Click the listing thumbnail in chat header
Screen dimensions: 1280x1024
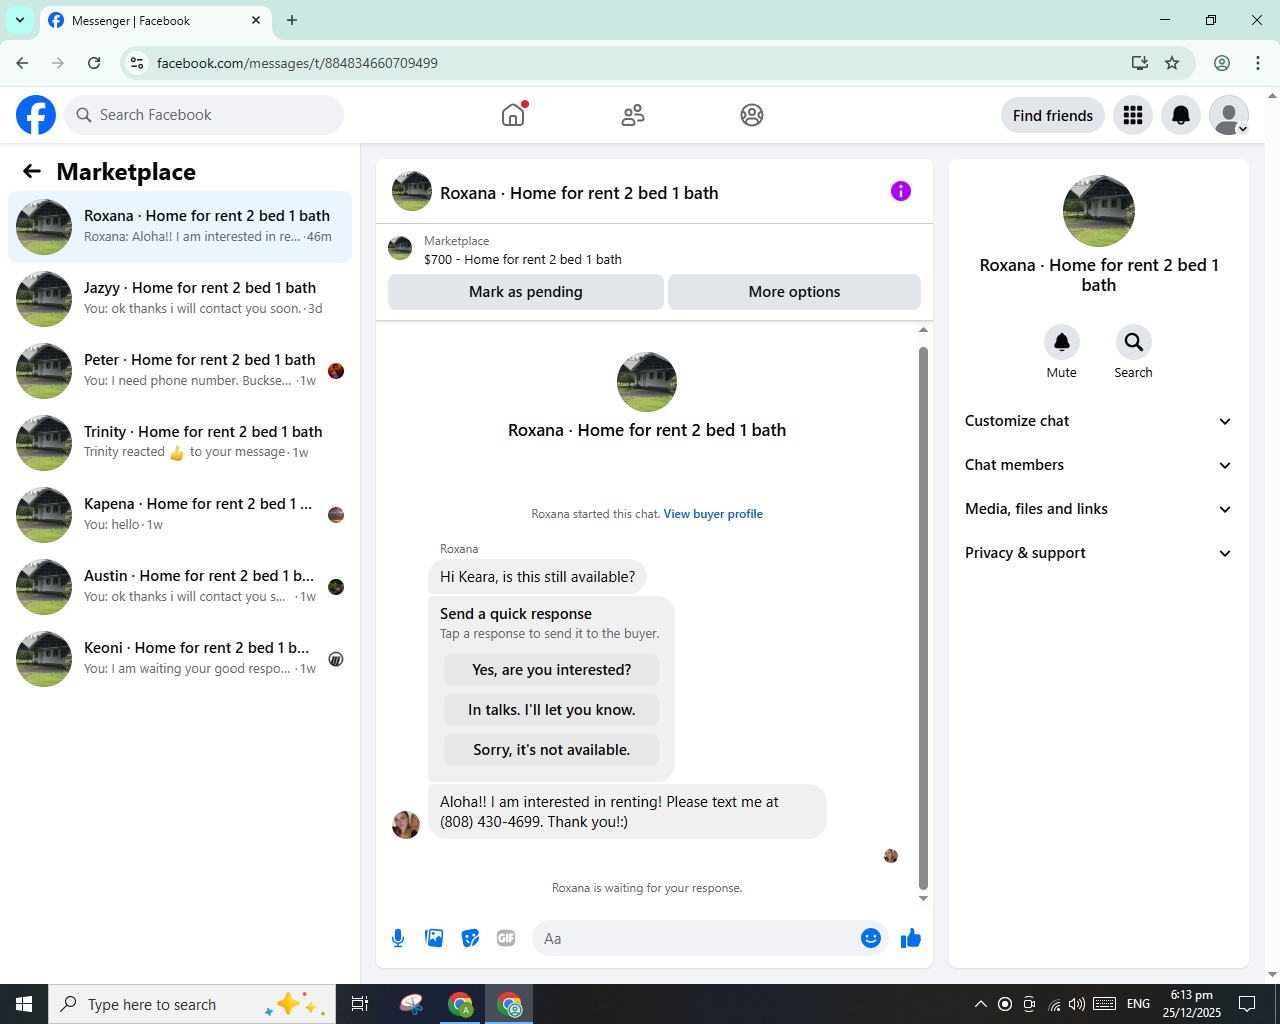[412, 191]
